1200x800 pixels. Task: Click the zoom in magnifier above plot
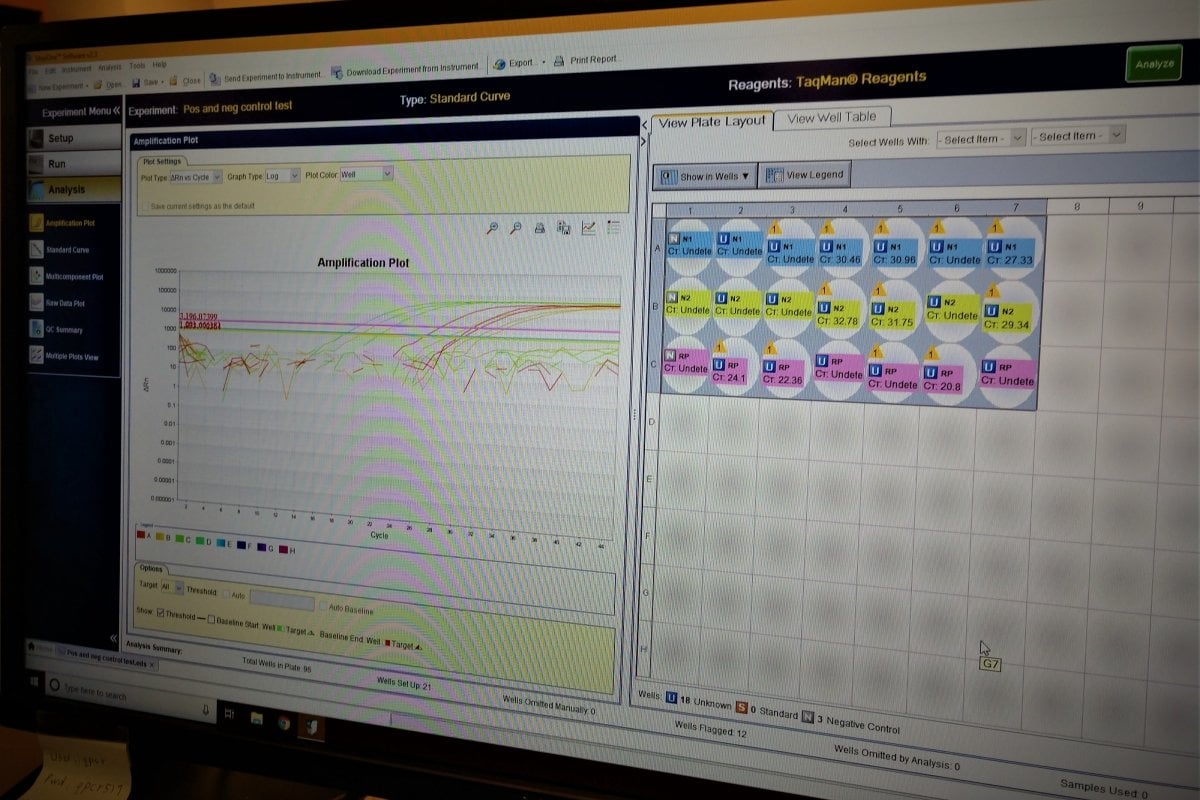[492, 228]
